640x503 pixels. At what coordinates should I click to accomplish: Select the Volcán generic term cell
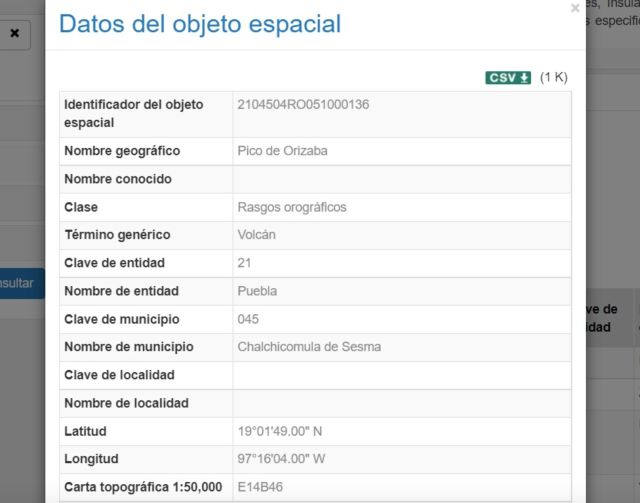click(402, 235)
